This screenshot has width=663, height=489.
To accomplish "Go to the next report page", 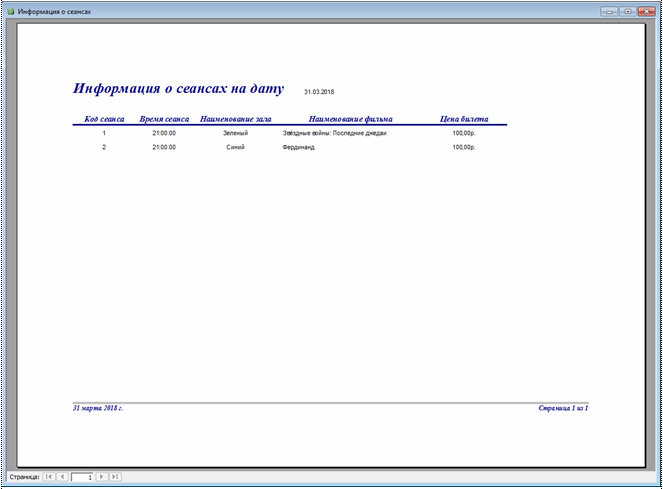I will (101, 477).
